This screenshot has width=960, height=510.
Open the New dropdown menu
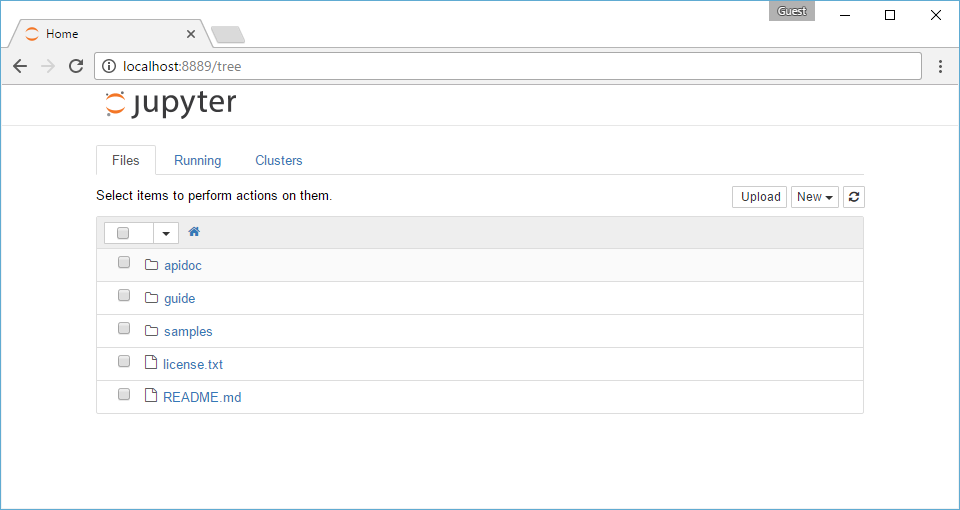tap(814, 197)
